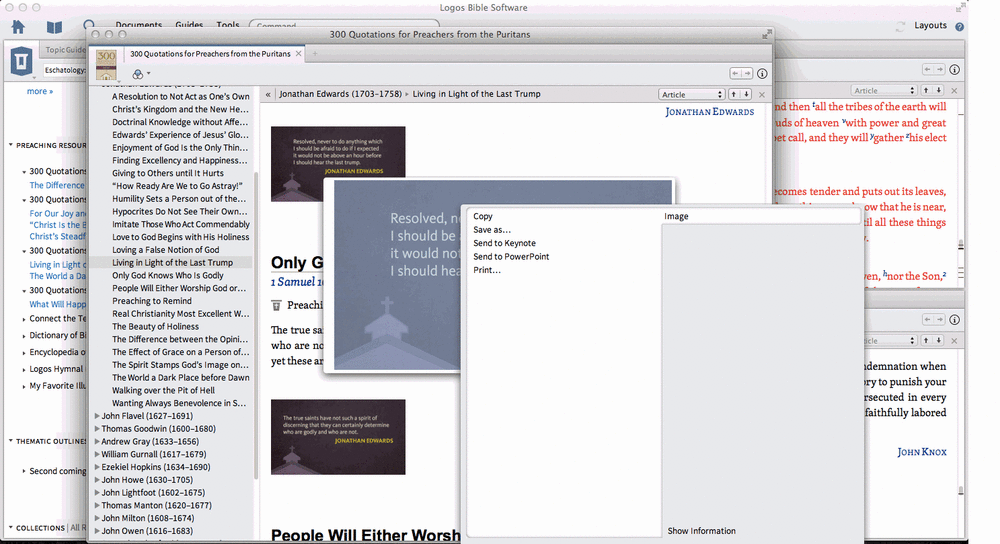1000x544 pixels.
Task: Open the Help question mark icon
Action: [959, 26]
